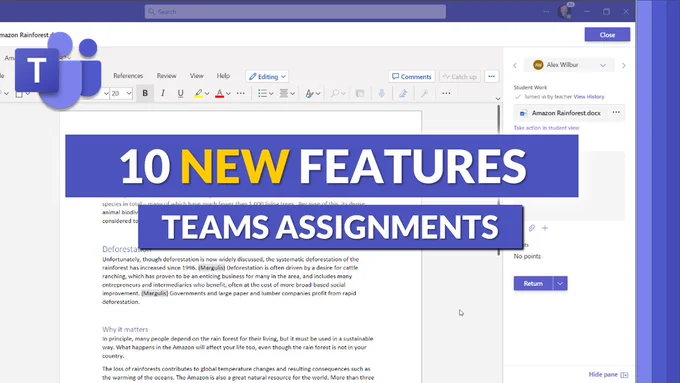Click Take action in student view
This screenshot has width=680, height=383.
(546, 128)
